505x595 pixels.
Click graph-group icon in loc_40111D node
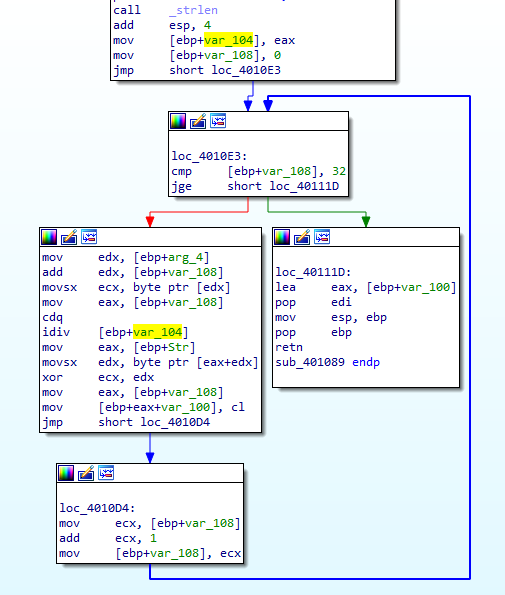[x=322, y=237]
